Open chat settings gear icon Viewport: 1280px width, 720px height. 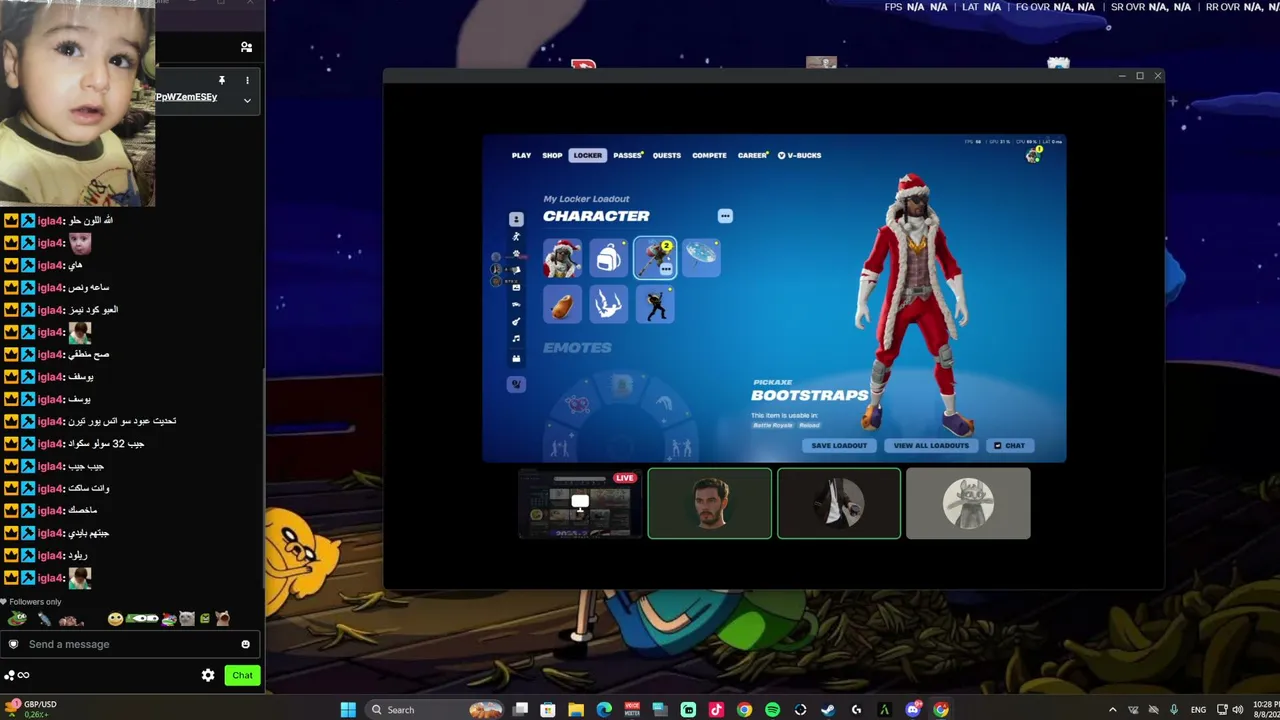208,675
